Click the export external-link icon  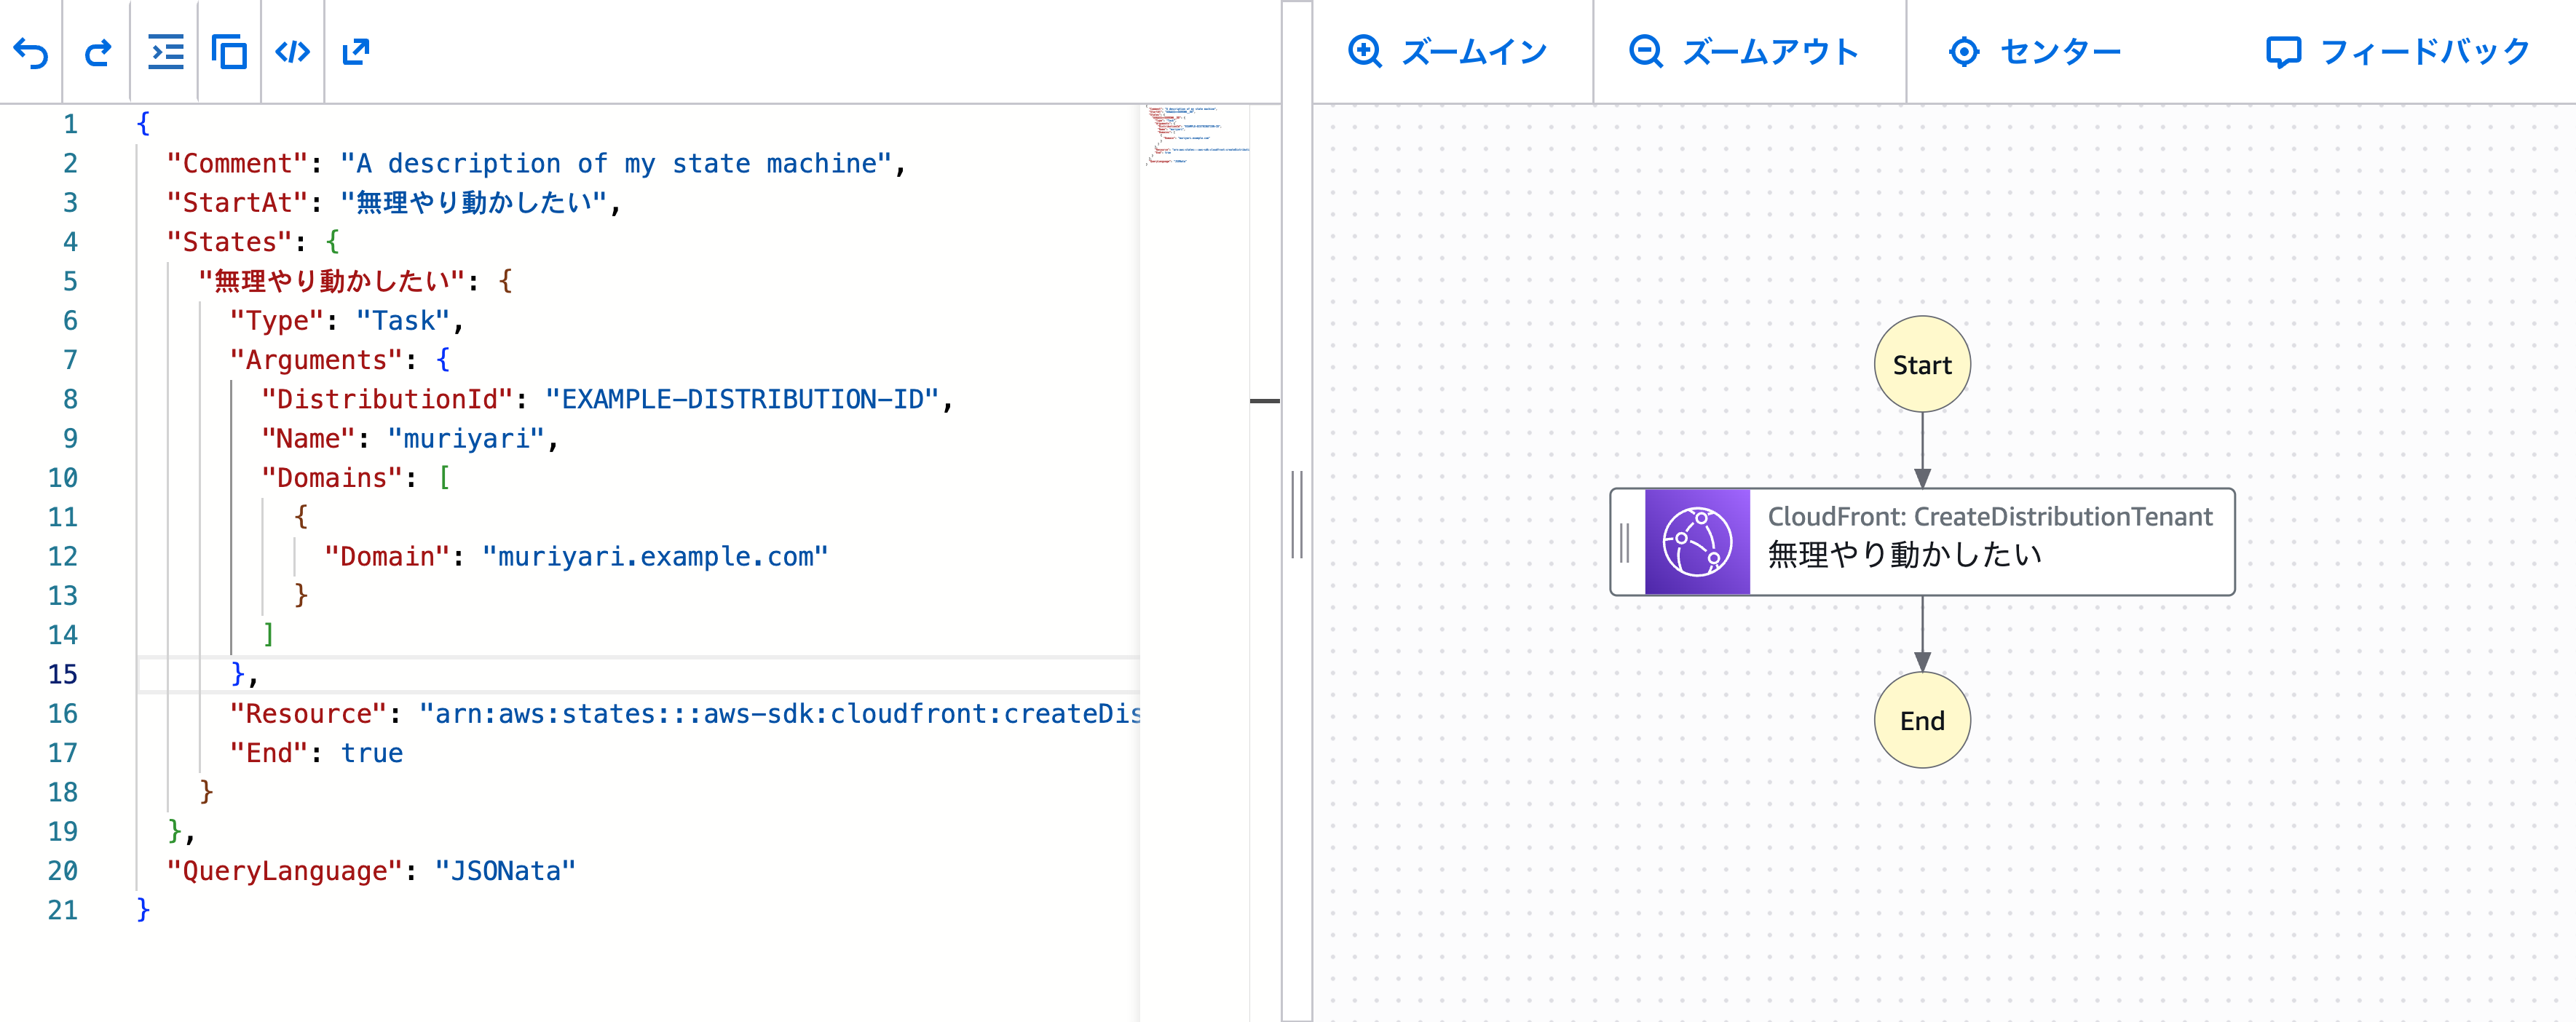coord(356,52)
